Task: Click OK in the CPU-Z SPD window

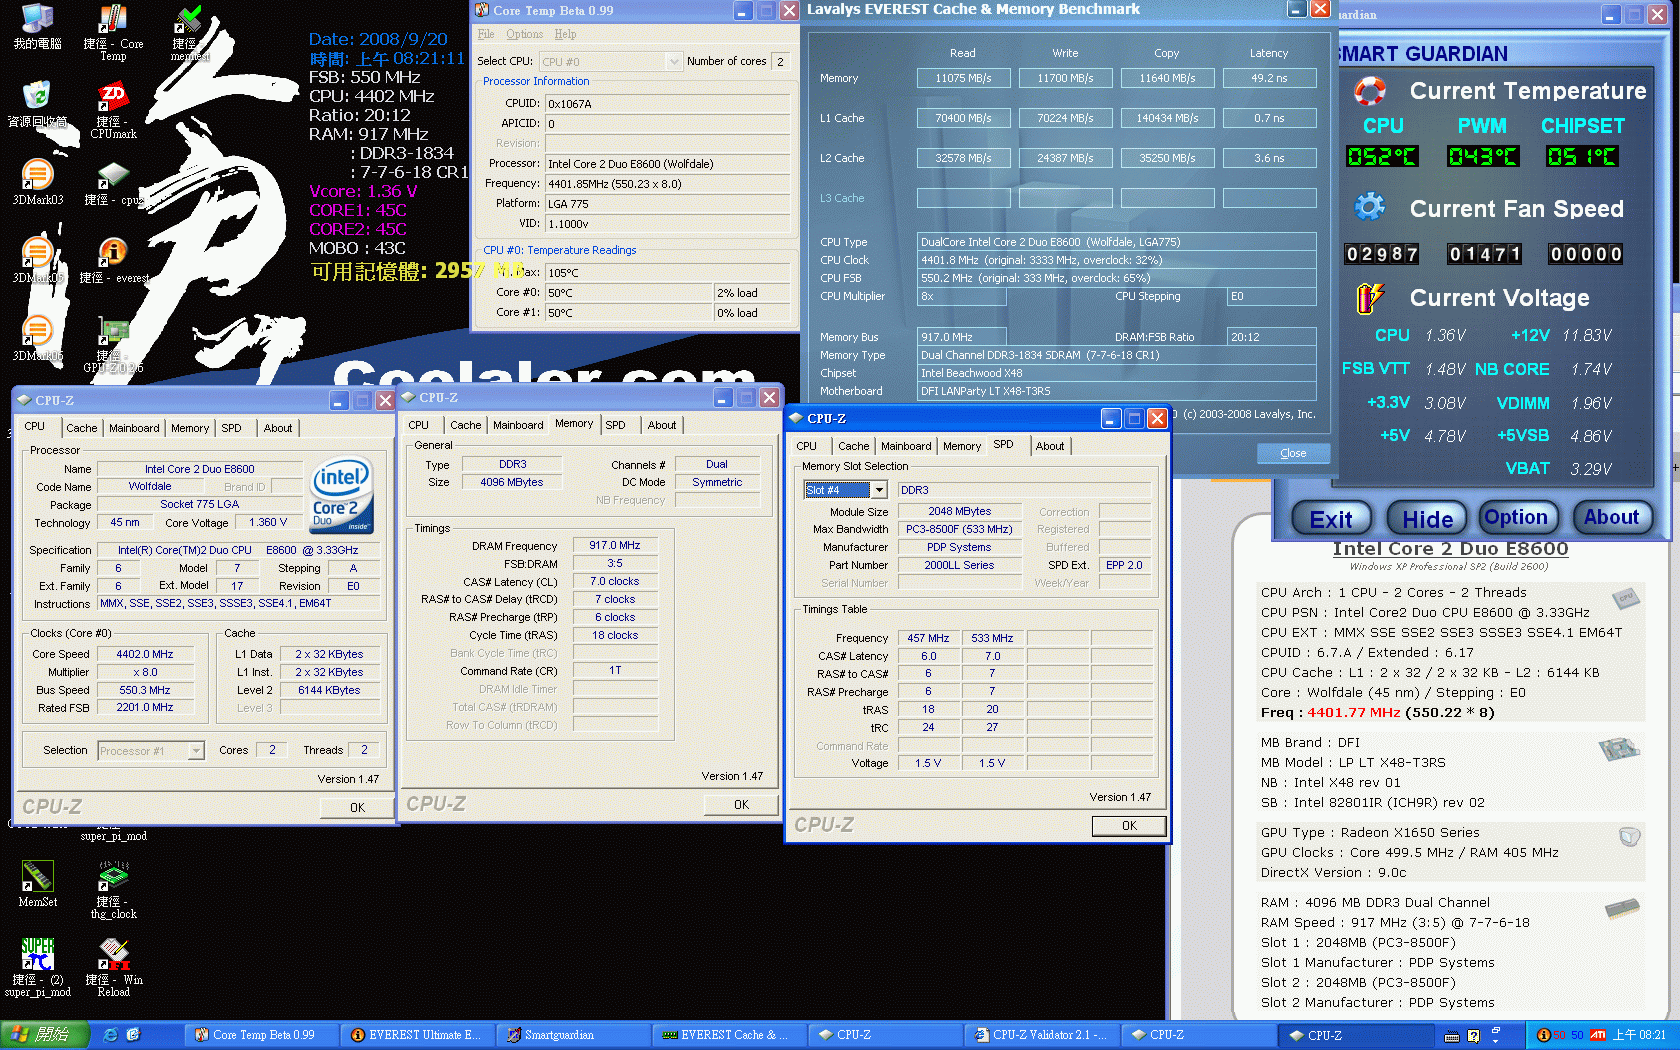Action: point(1129,826)
